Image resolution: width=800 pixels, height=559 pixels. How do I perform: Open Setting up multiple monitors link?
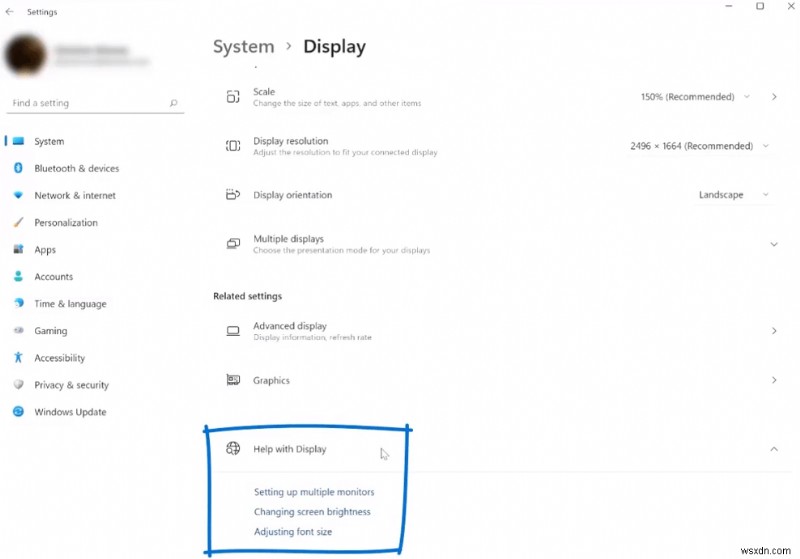click(314, 492)
